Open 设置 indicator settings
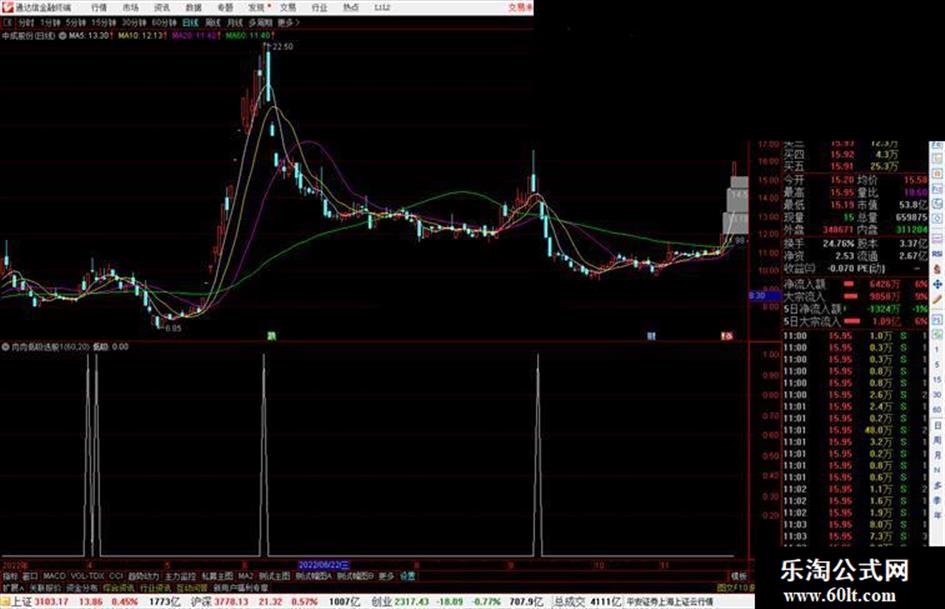The width and height of the screenshot is (945, 609). click(x=408, y=576)
